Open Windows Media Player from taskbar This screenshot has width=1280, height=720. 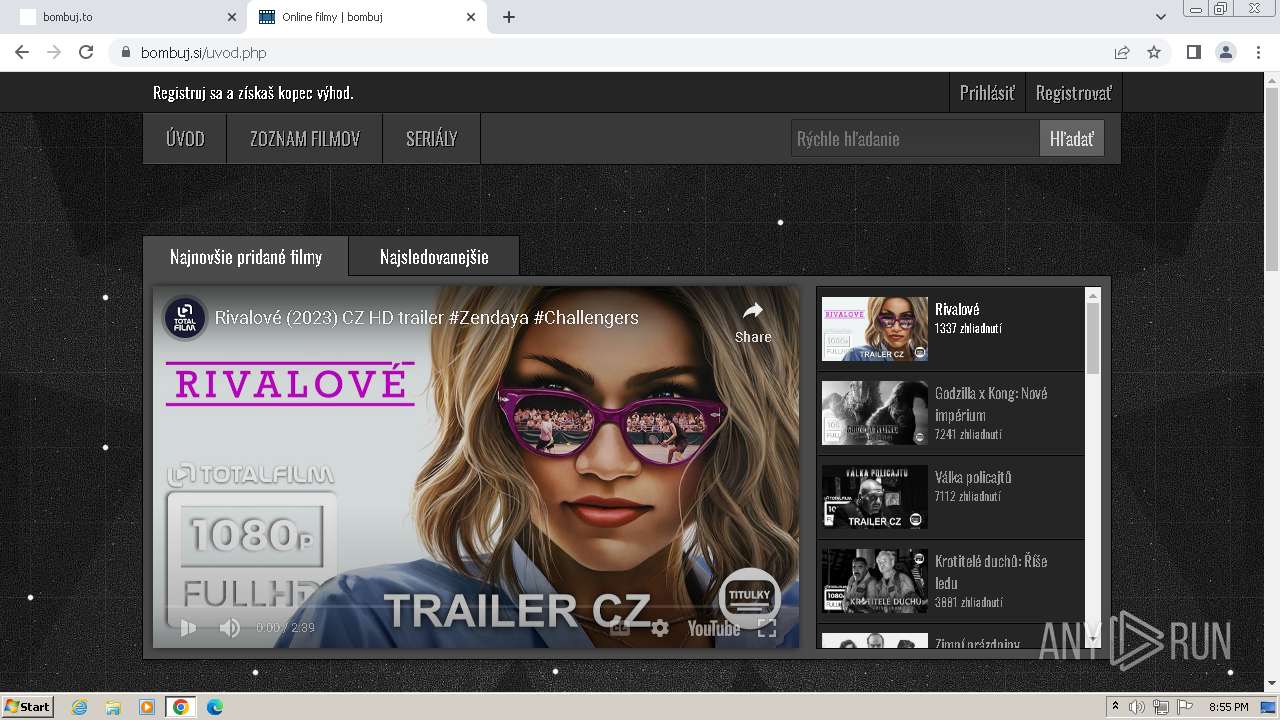tap(147, 707)
